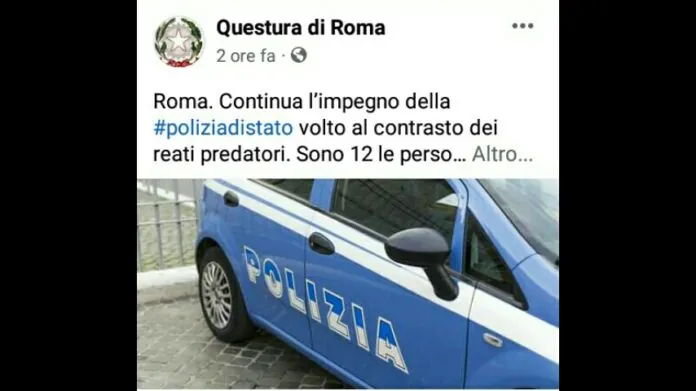Screen dimensions: 696x391
Task: Click "volto al contrasto dei" post text
Action: tap(398, 128)
